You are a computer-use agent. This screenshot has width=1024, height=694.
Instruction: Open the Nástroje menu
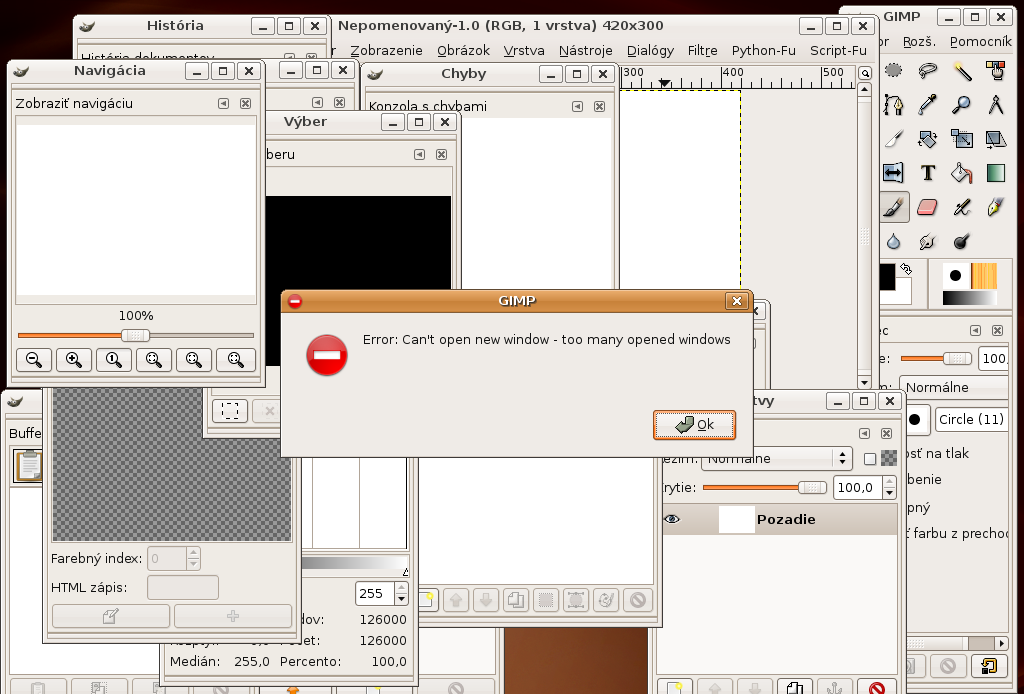[x=585, y=50]
